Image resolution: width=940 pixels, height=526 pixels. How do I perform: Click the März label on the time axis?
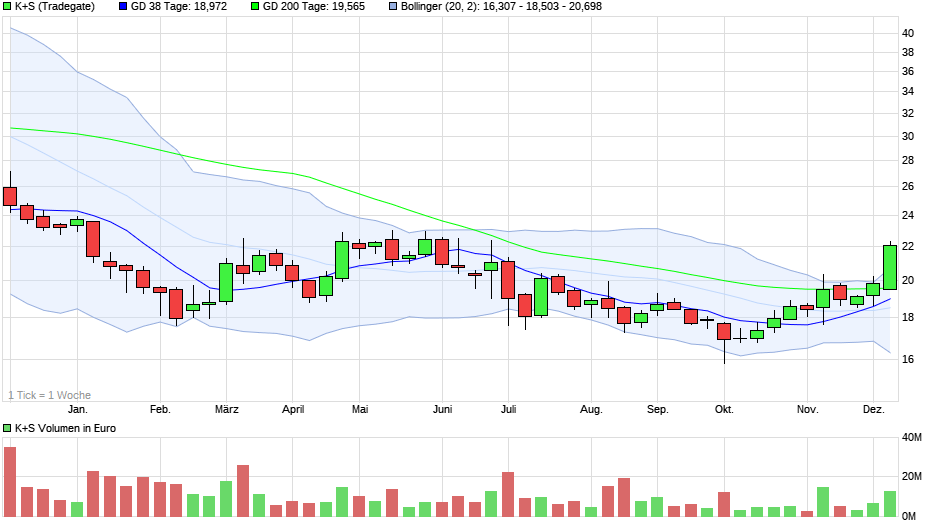tap(226, 409)
